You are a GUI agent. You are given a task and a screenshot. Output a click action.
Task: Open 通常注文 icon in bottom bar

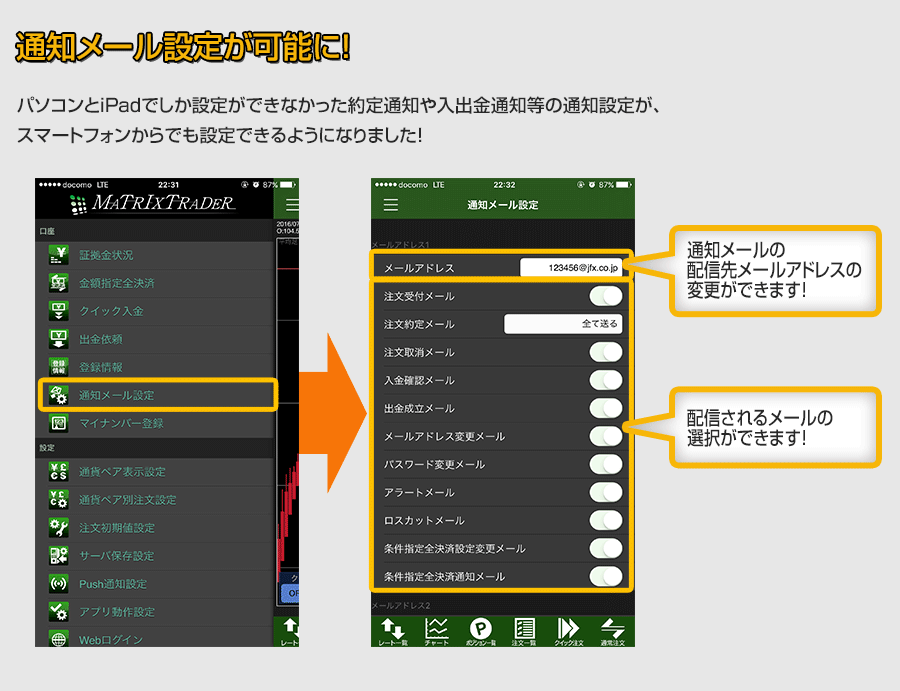coord(612,631)
